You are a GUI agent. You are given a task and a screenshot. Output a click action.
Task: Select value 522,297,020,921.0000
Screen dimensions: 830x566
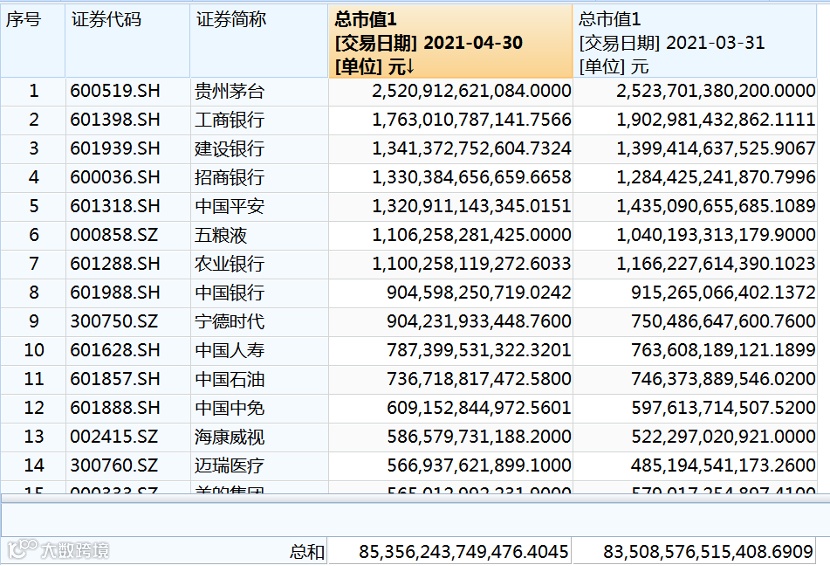click(x=723, y=436)
